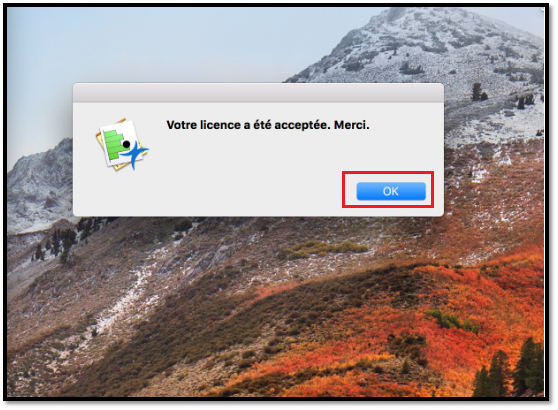558x410 pixels.
Task: Click the green bushes patch on the hillside
Action: click(x=320, y=249)
